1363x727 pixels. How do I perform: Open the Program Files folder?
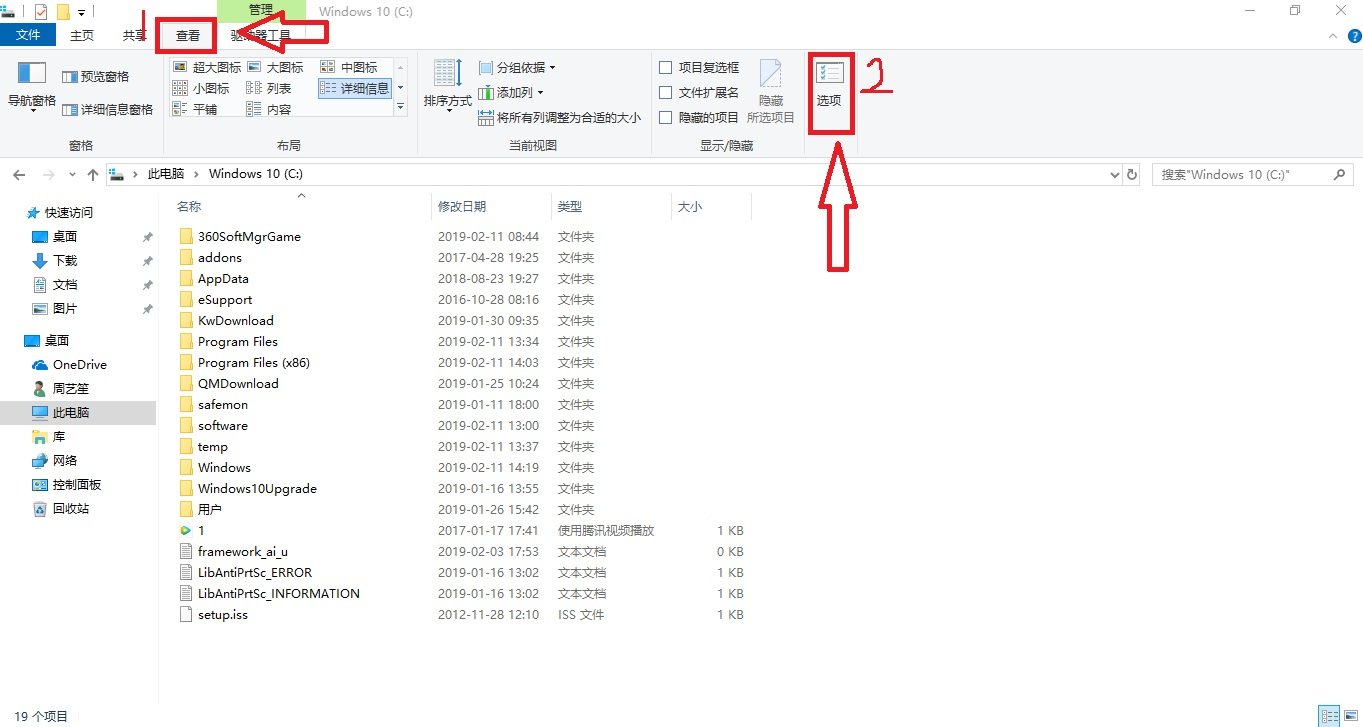coord(240,341)
